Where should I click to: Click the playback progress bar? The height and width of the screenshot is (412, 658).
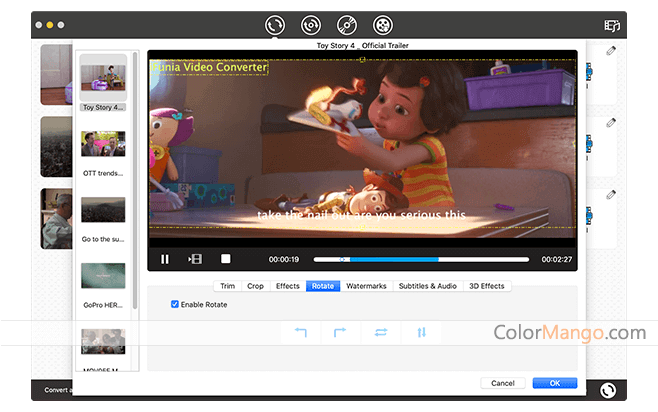tap(421, 259)
